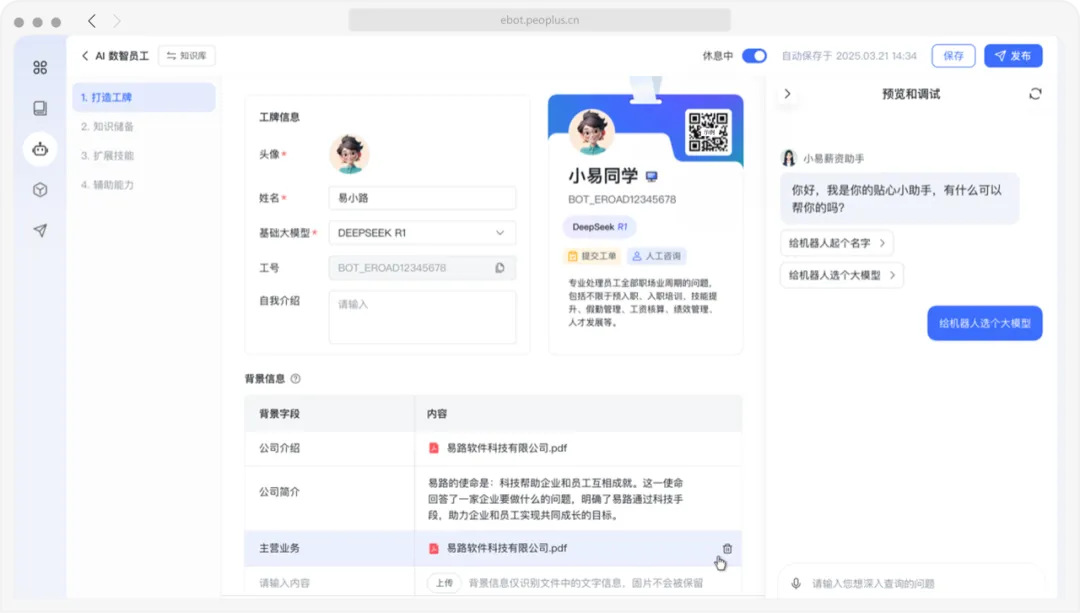Delete the 主营业务 PDF attachment
Viewport: 1080px width, 613px height.
[x=727, y=548]
